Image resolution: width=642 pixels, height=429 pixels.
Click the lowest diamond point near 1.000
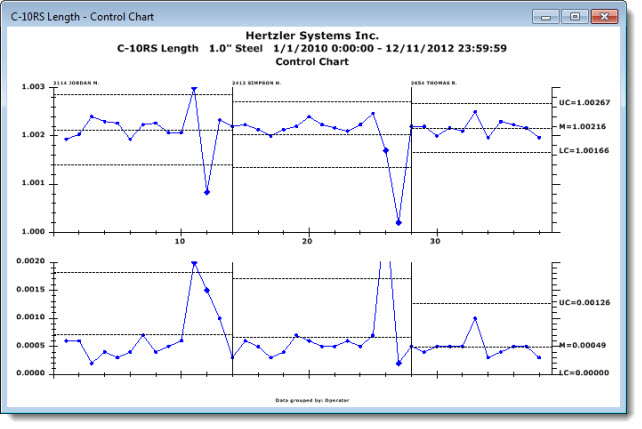coord(399,223)
